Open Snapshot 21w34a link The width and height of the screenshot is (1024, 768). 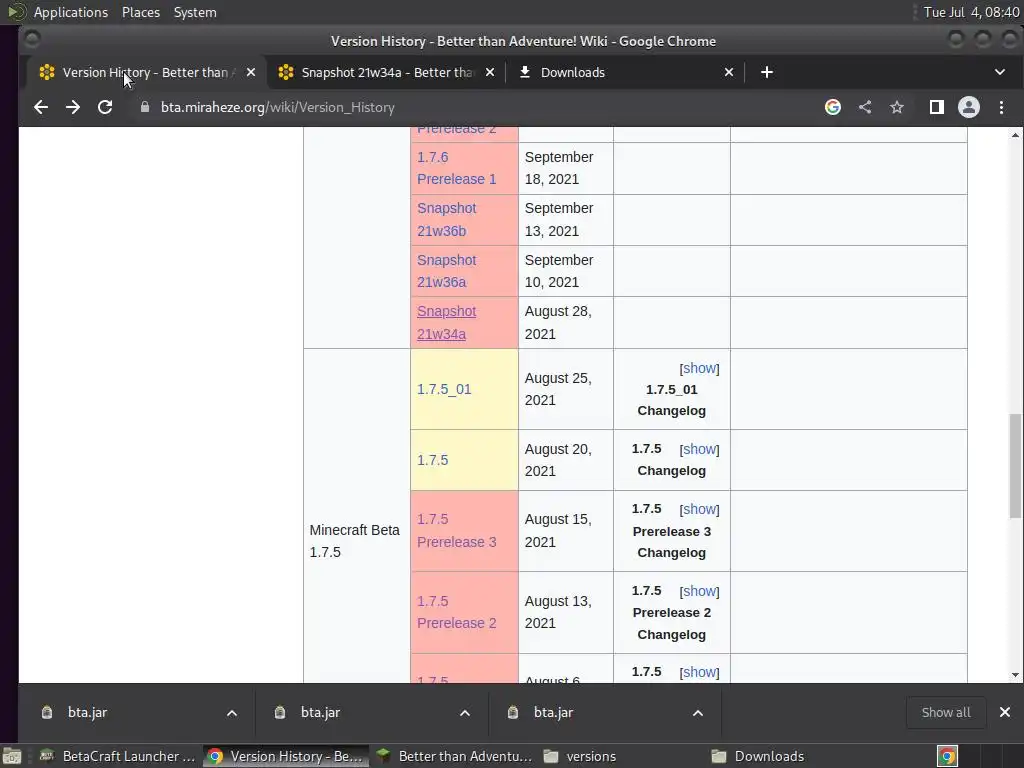pos(447,323)
